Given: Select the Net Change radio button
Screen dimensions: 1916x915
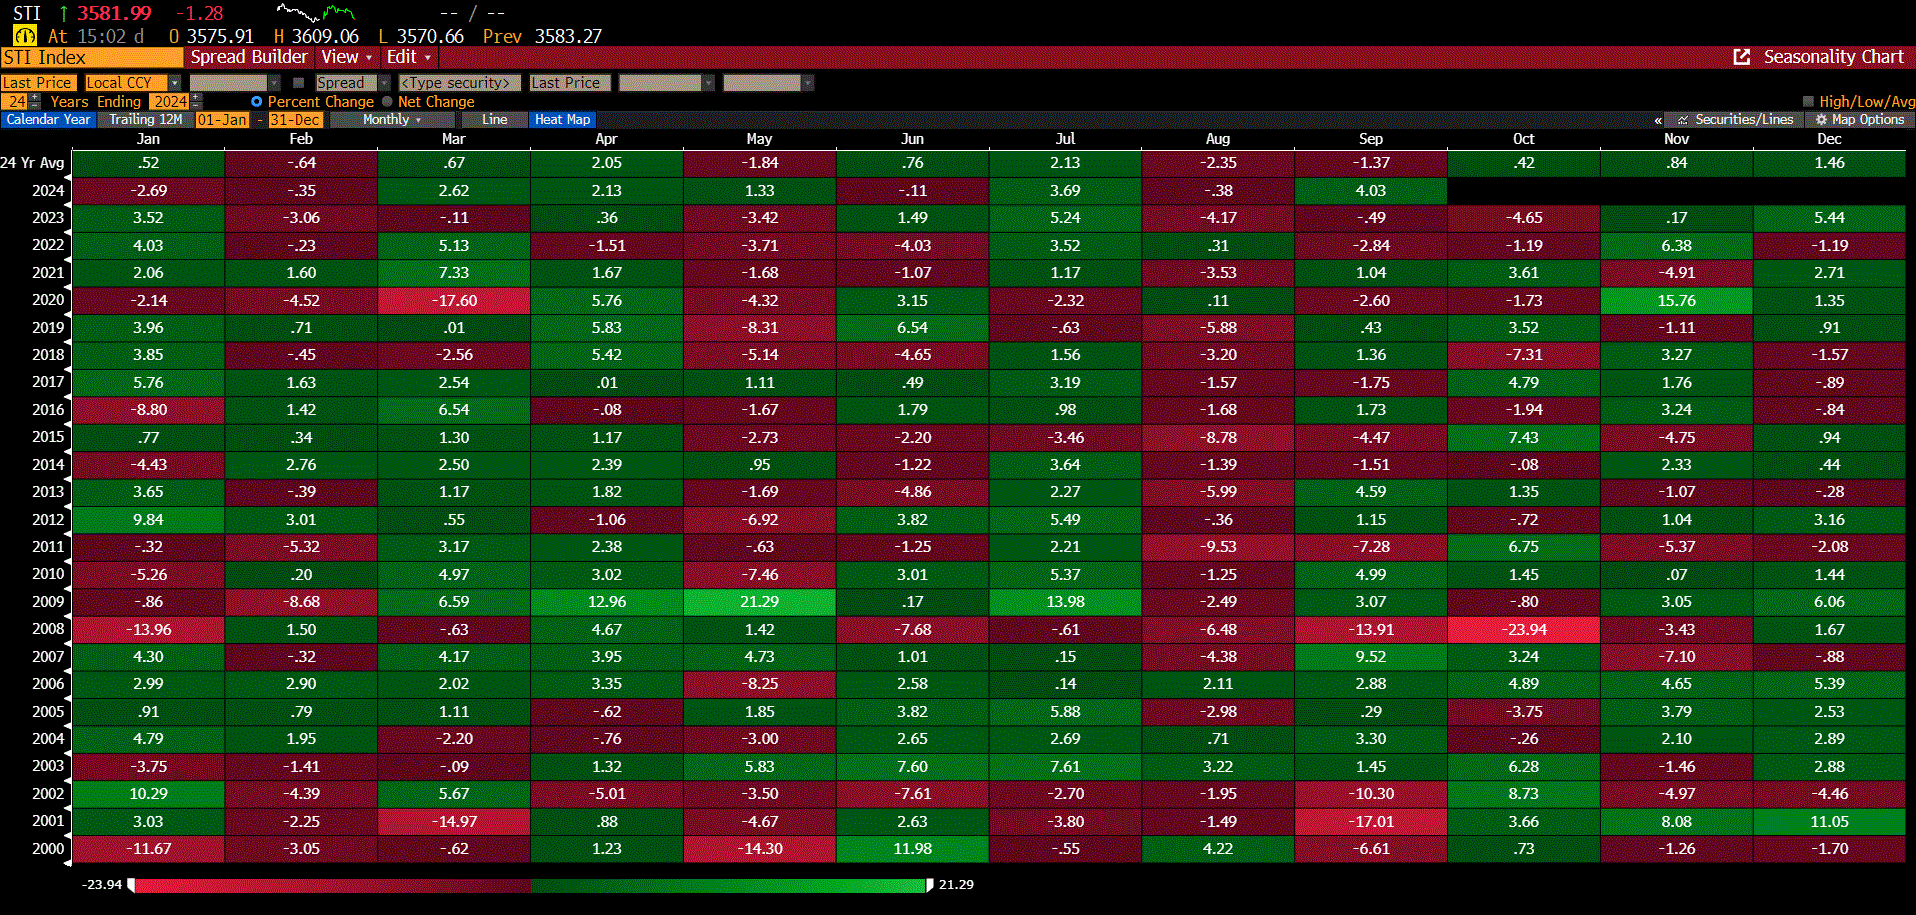Looking at the screenshot, I should [x=387, y=102].
